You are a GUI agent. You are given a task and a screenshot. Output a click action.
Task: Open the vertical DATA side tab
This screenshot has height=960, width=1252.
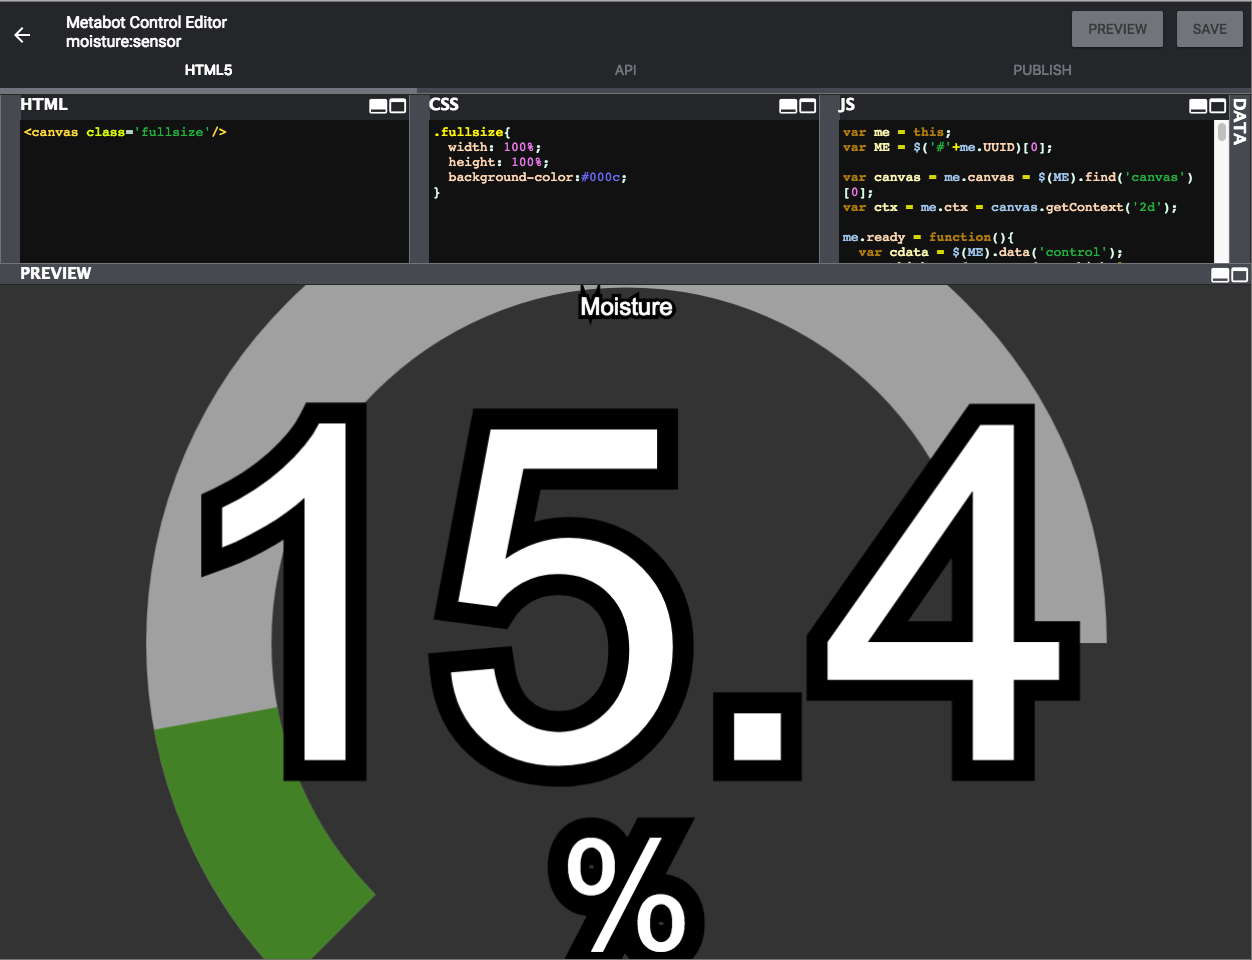point(1240,122)
